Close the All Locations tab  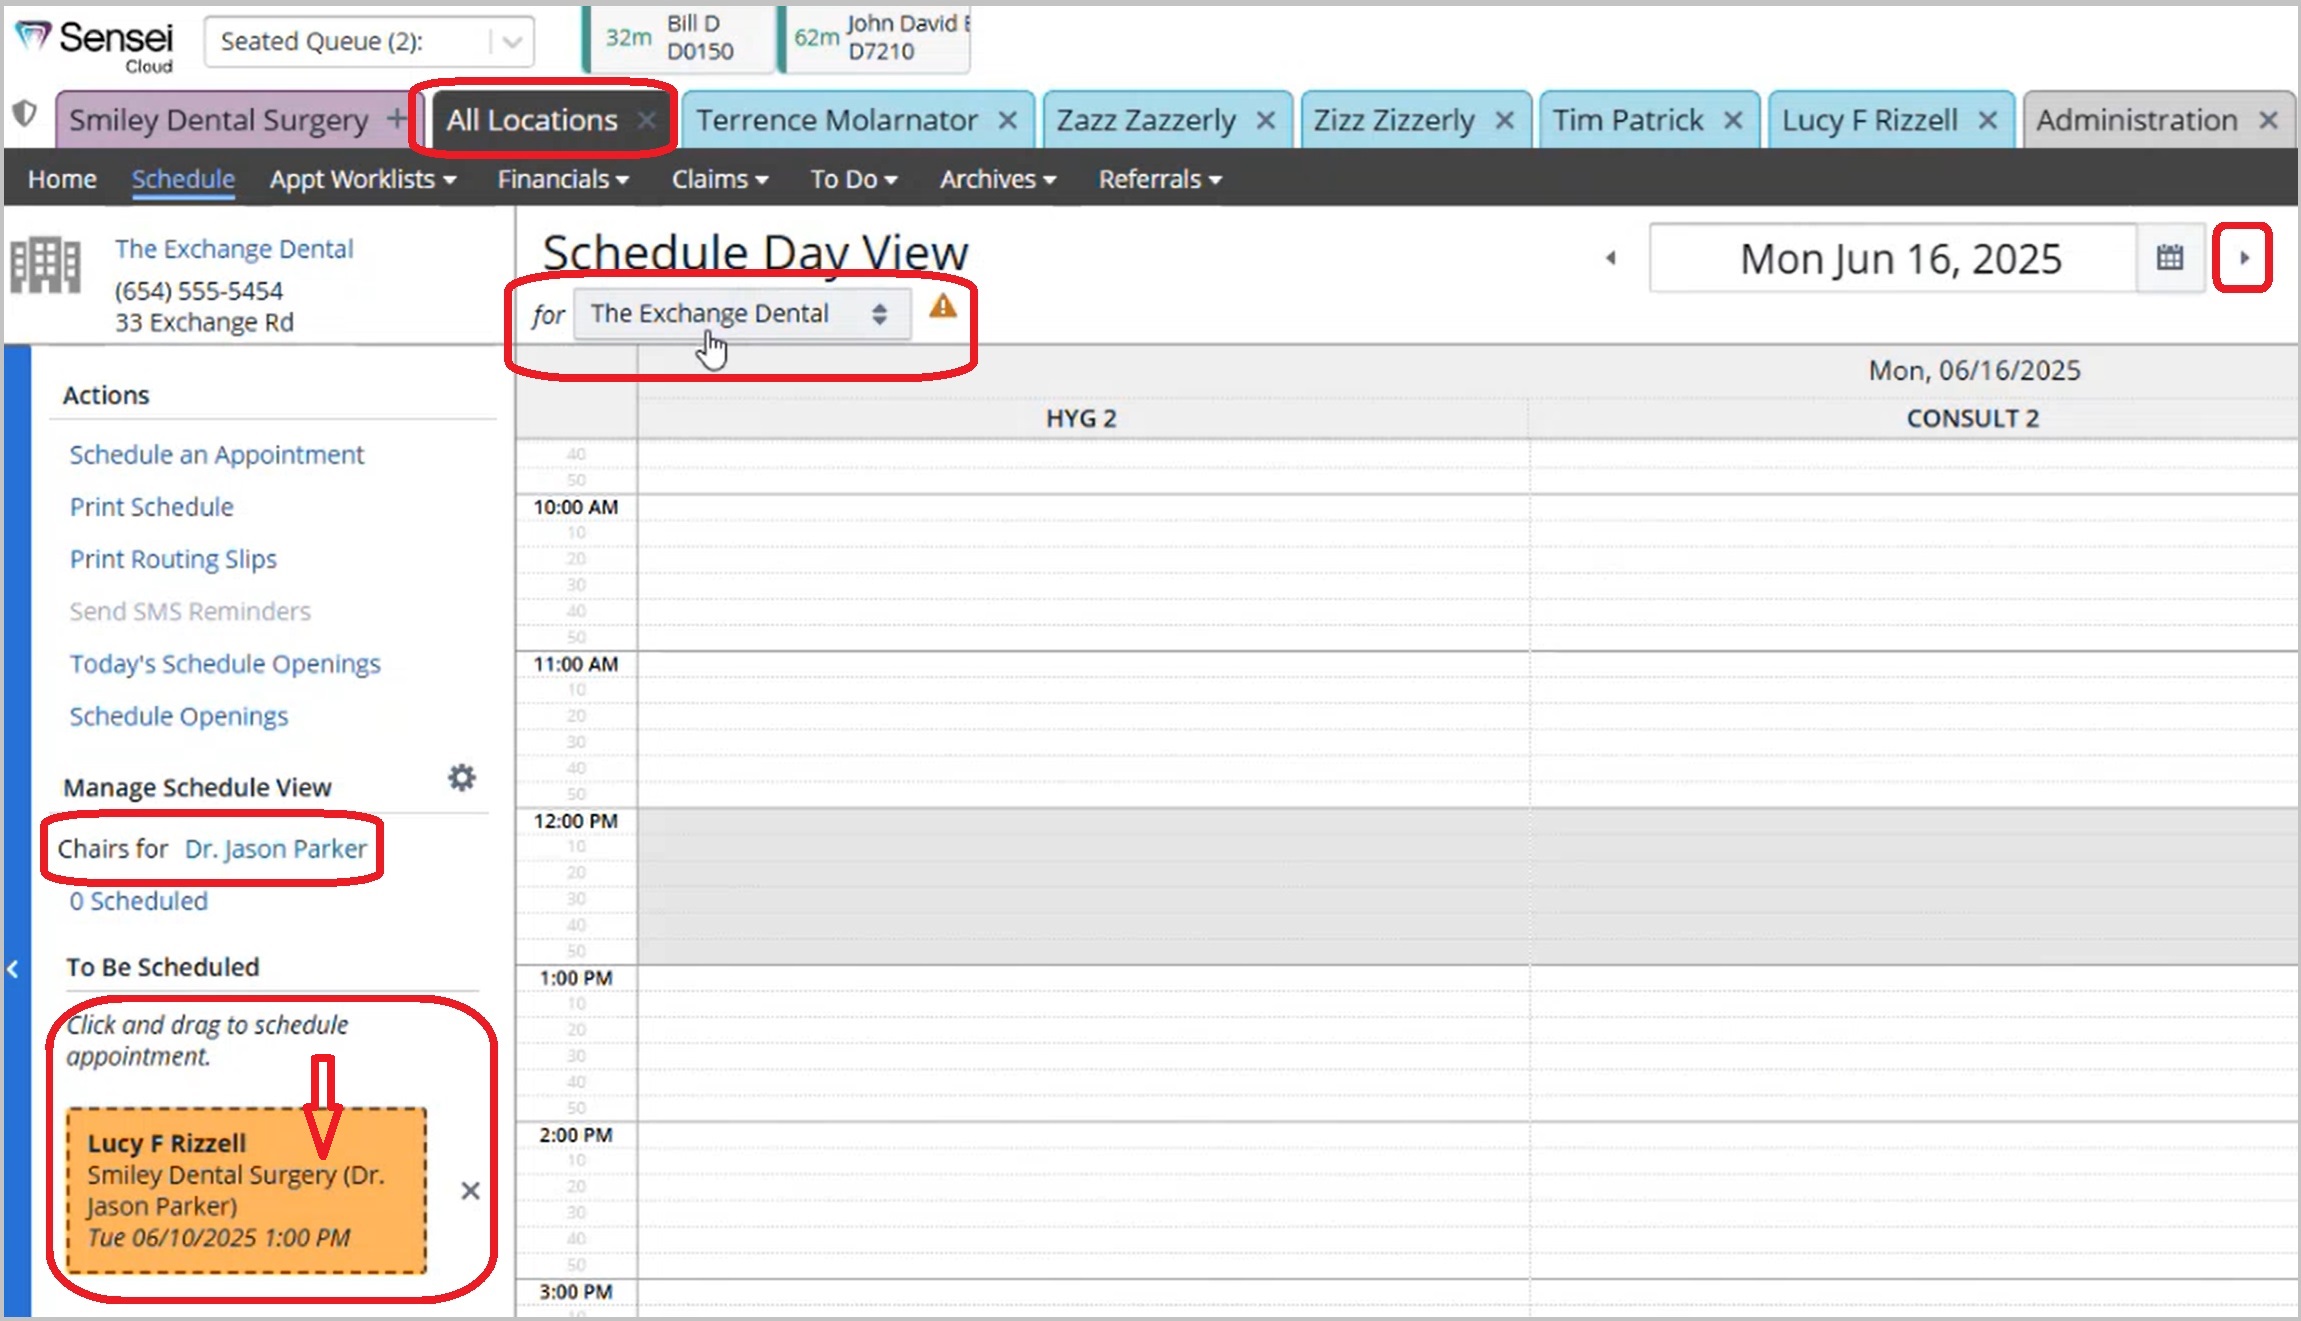pyautogui.click(x=647, y=120)
